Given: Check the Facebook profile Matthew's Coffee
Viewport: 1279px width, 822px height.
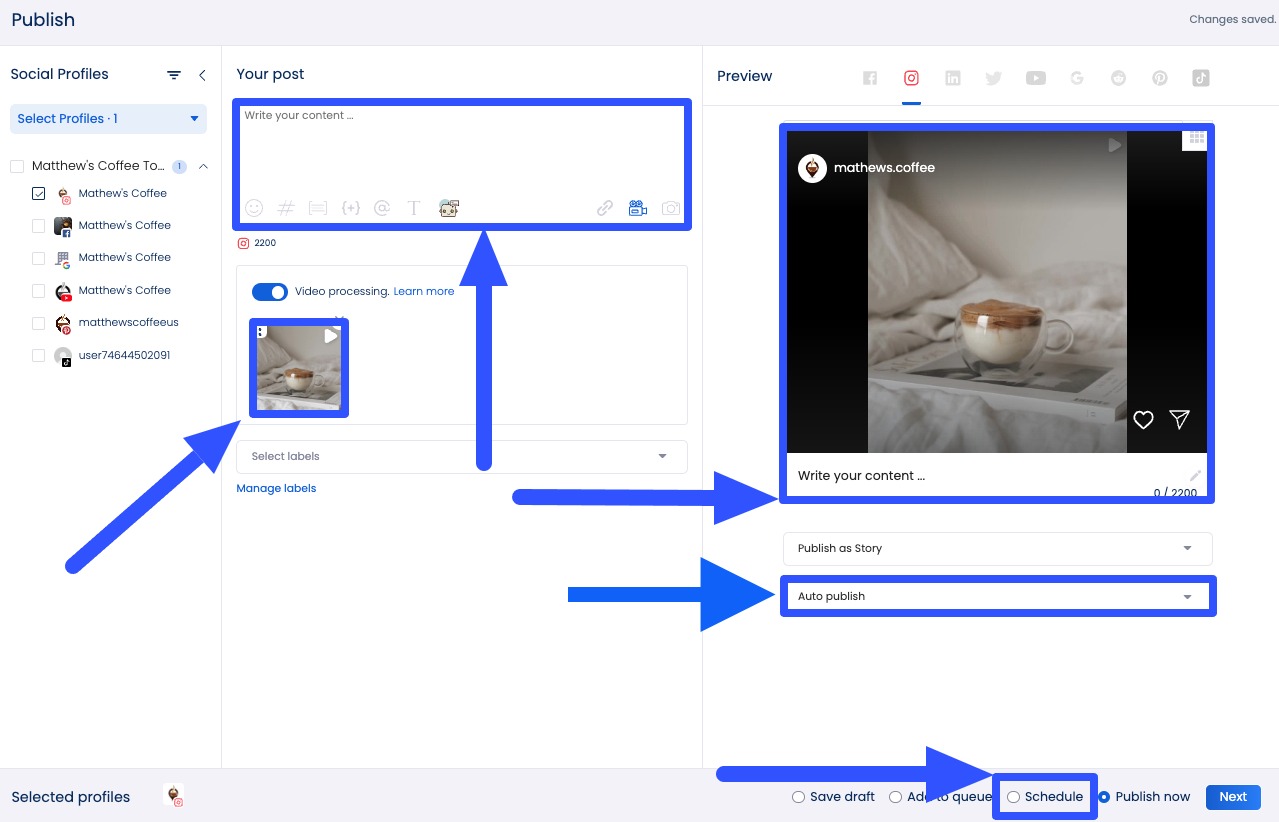Looking at the screenshot, I should click(x=38, y=225).
